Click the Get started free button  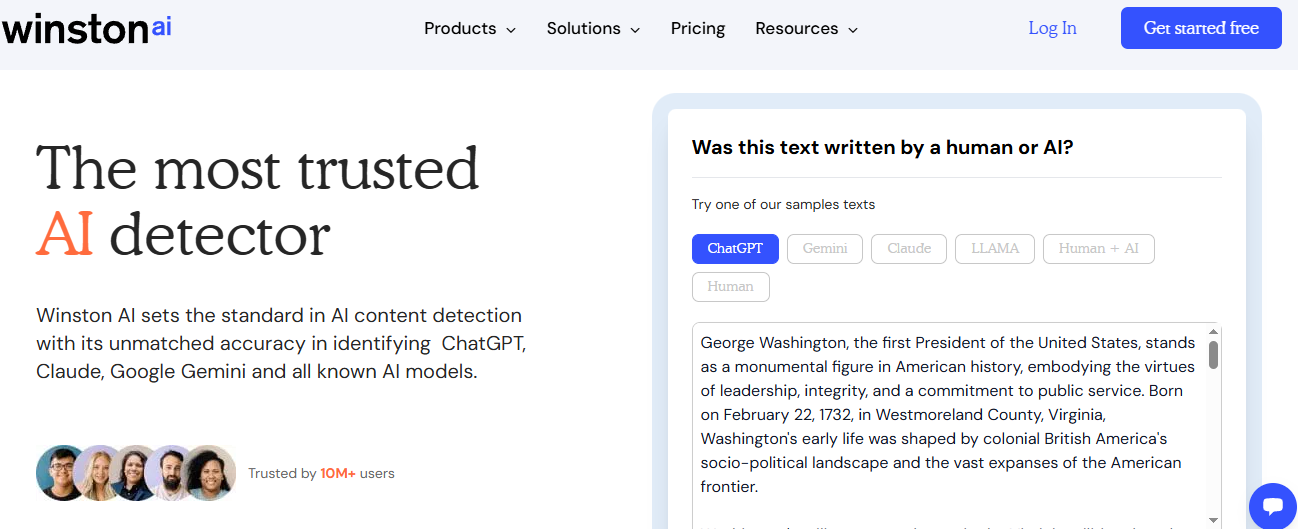[x=1201, y=28]
